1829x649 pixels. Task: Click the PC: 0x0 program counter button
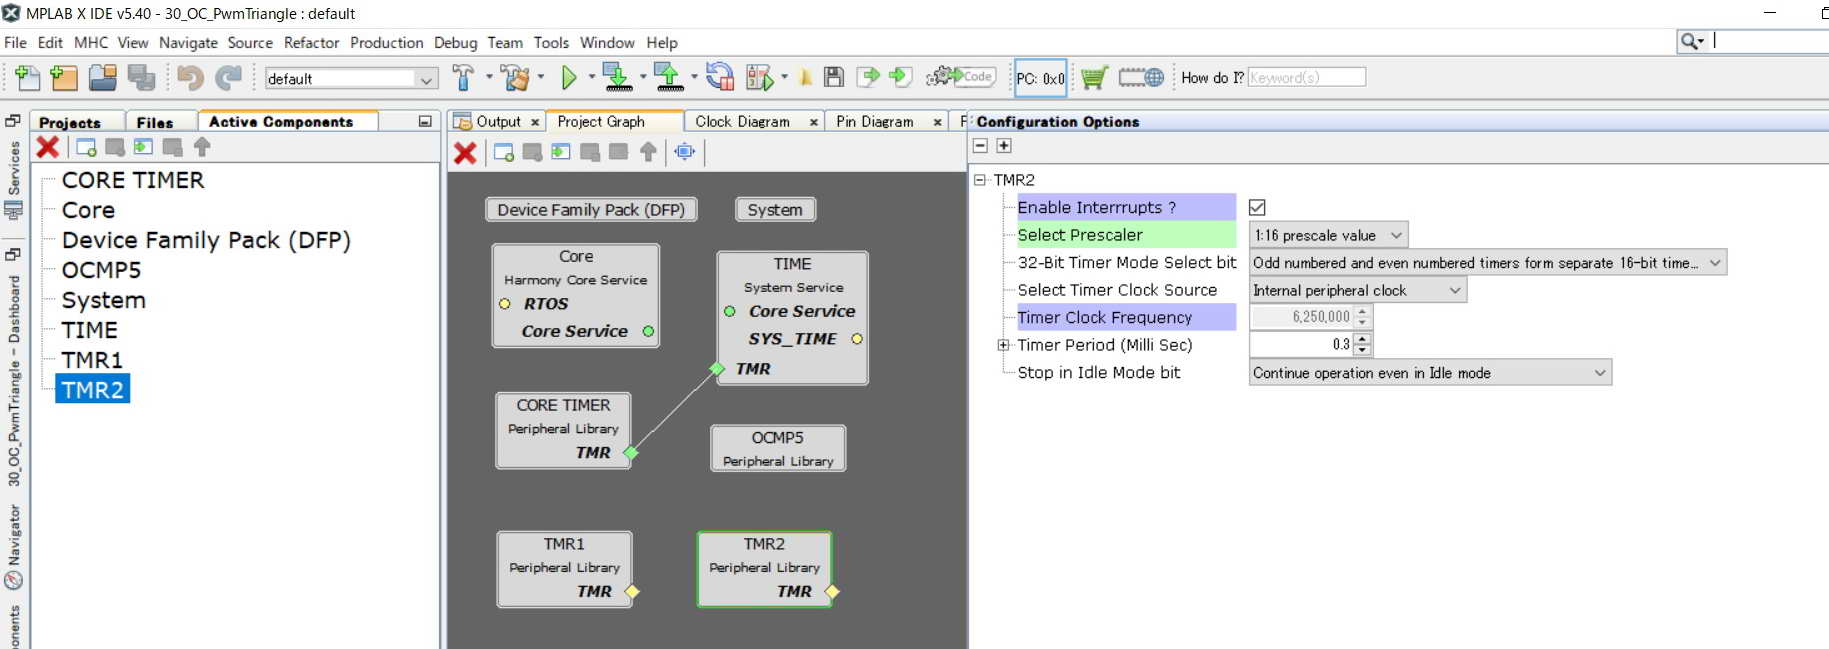click(1040, 78)
